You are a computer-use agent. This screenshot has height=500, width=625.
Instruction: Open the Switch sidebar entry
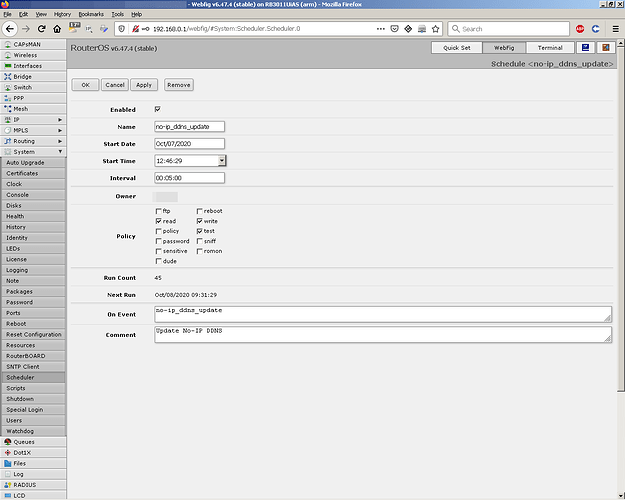click(x=33, y=87)
